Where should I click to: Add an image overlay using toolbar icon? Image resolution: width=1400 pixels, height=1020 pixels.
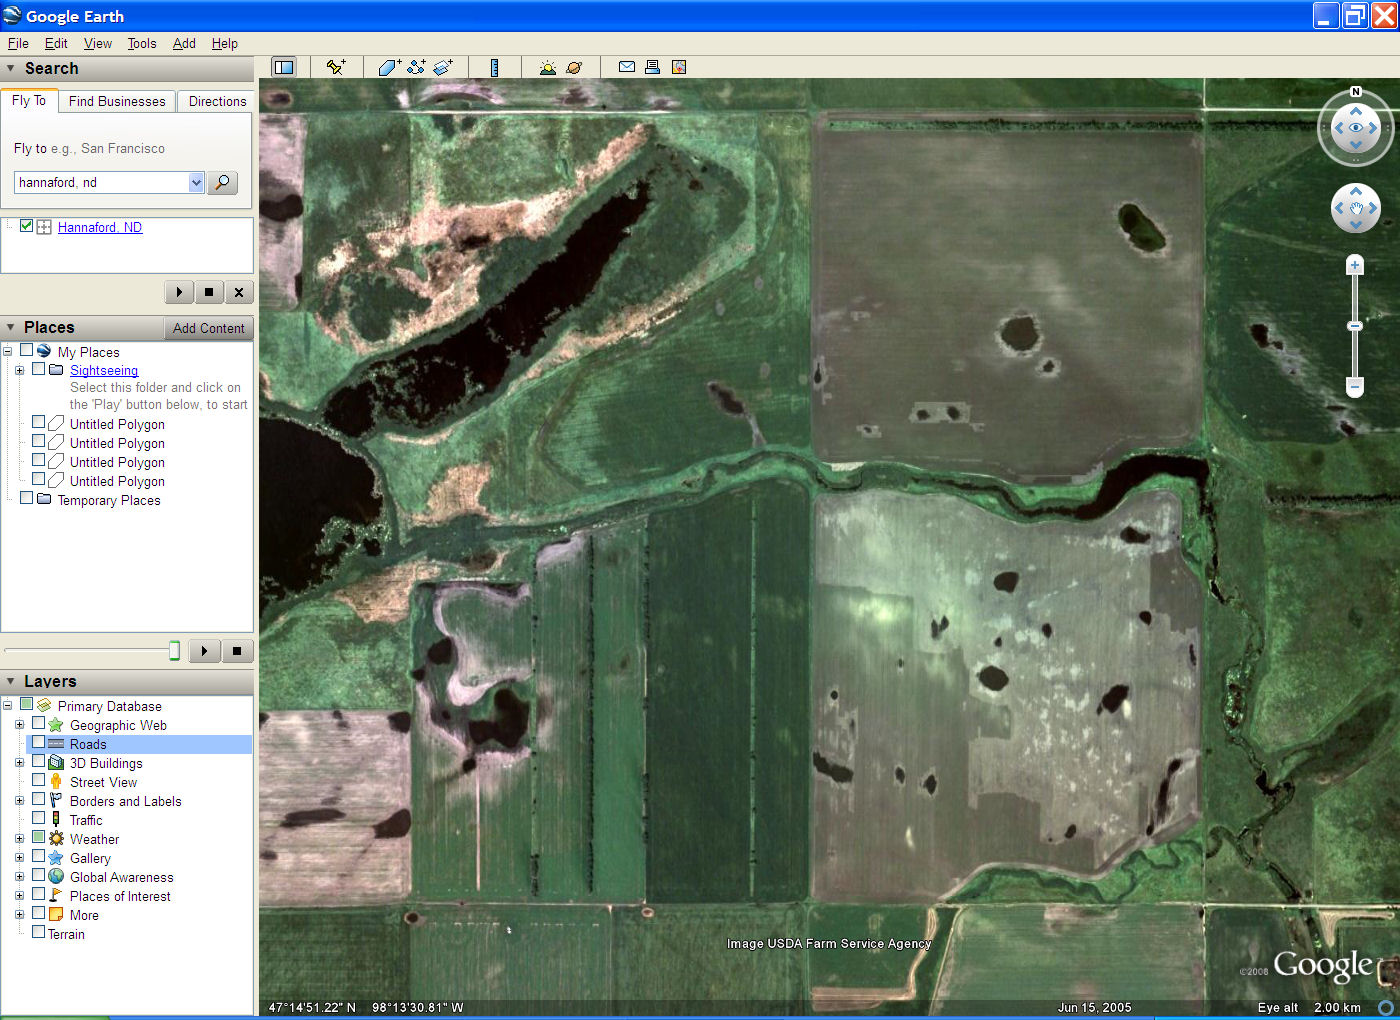click(443, 67)
